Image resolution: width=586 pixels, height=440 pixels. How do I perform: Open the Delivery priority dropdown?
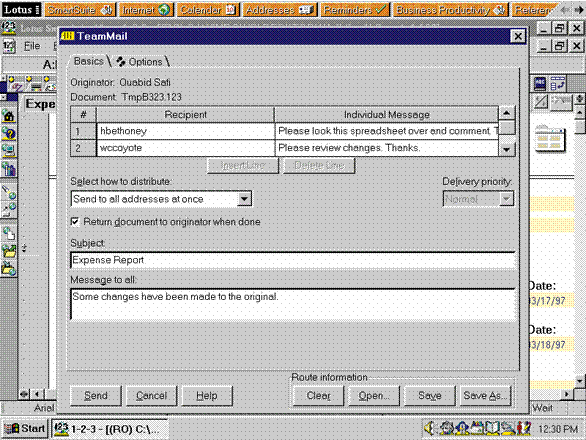point(506,199)
